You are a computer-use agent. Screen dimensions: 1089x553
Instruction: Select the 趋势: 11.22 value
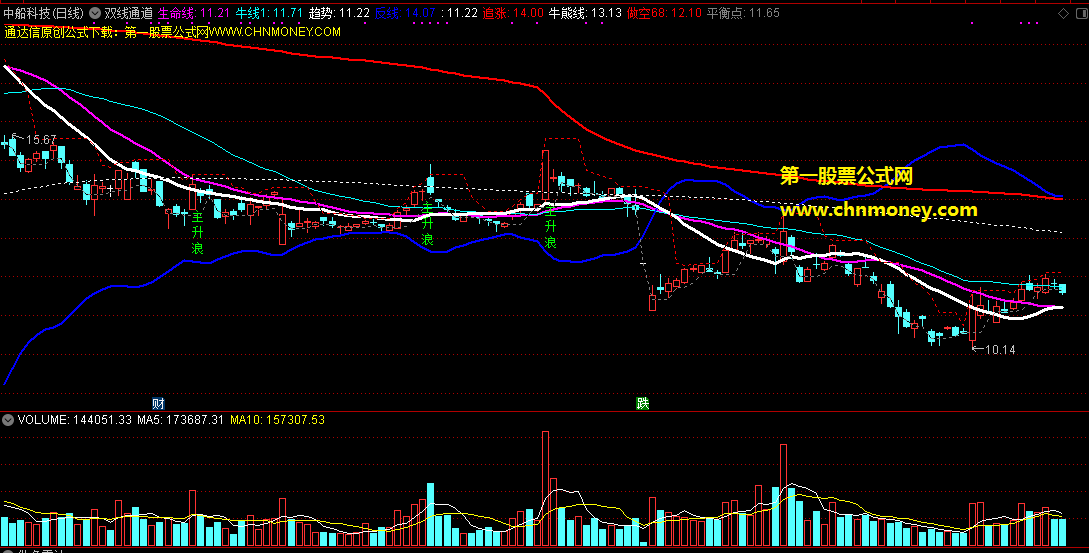click(x=339, y=13)
